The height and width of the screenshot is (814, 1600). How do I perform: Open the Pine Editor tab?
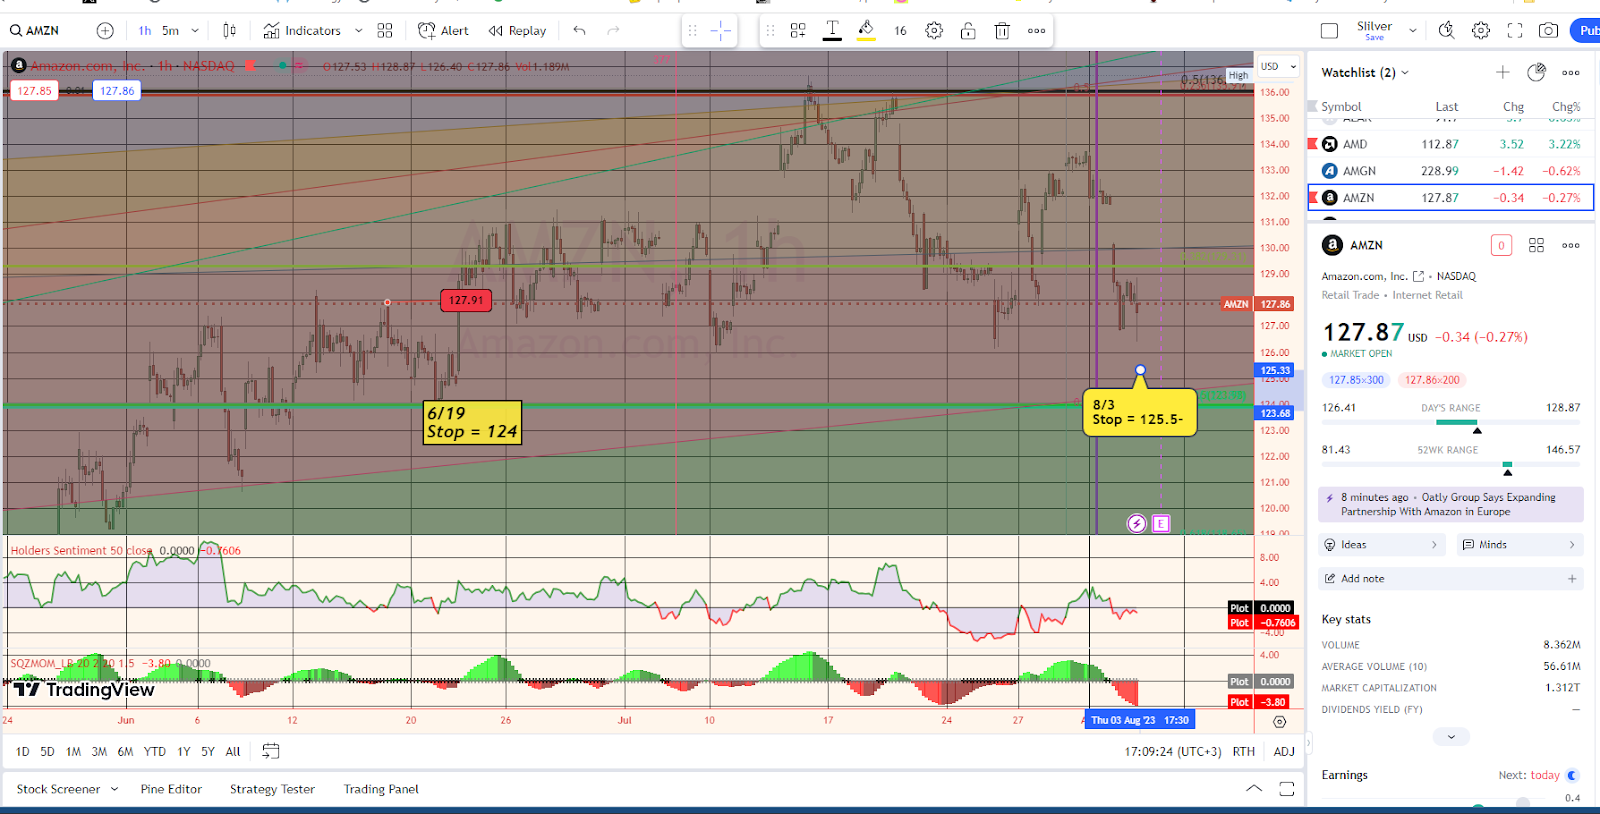point(171,789)
